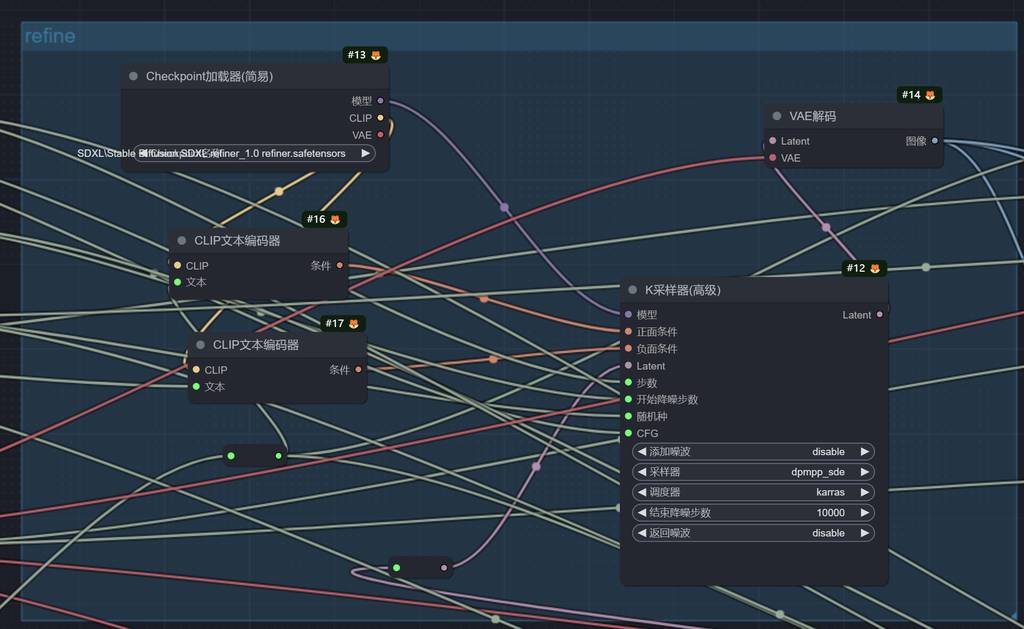Click the Latent output port on K采样器
Viewport: 1024px width, 629px height.
tap(880, 315)
